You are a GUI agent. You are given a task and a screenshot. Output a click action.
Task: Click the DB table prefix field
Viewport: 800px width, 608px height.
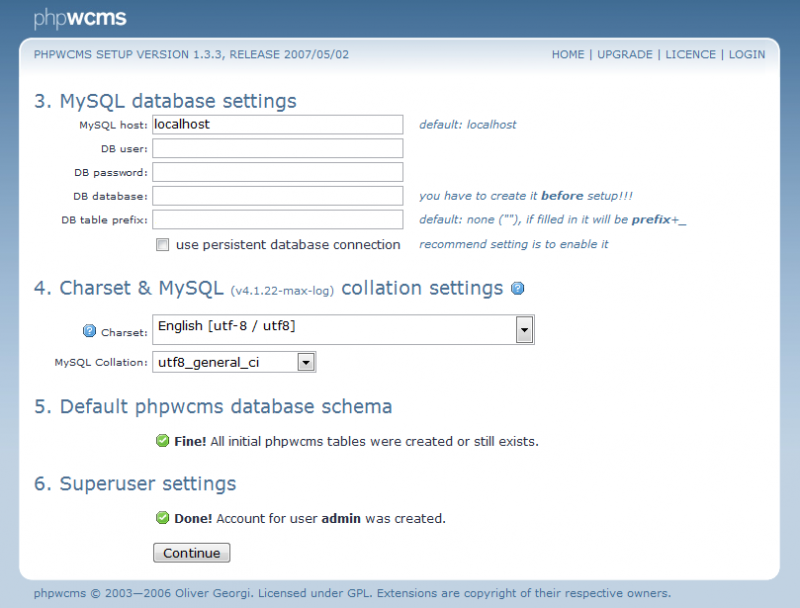277,220
